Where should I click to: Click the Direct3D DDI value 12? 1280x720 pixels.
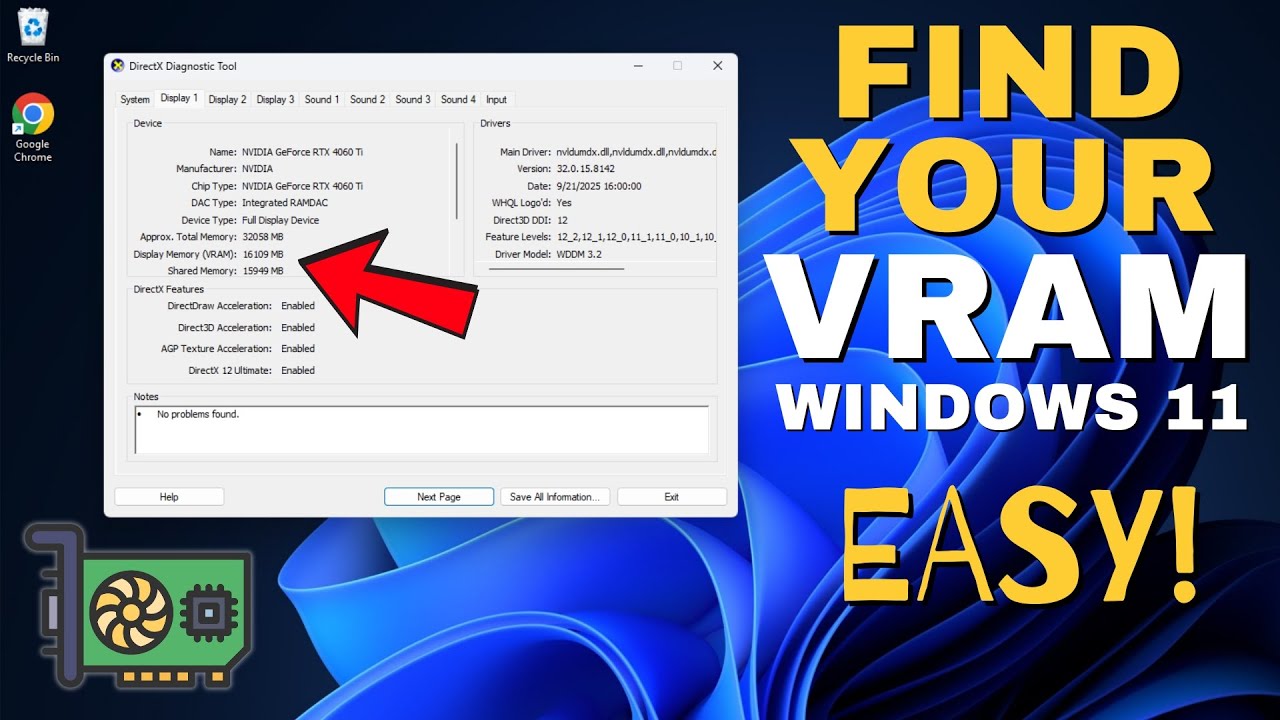562,220
